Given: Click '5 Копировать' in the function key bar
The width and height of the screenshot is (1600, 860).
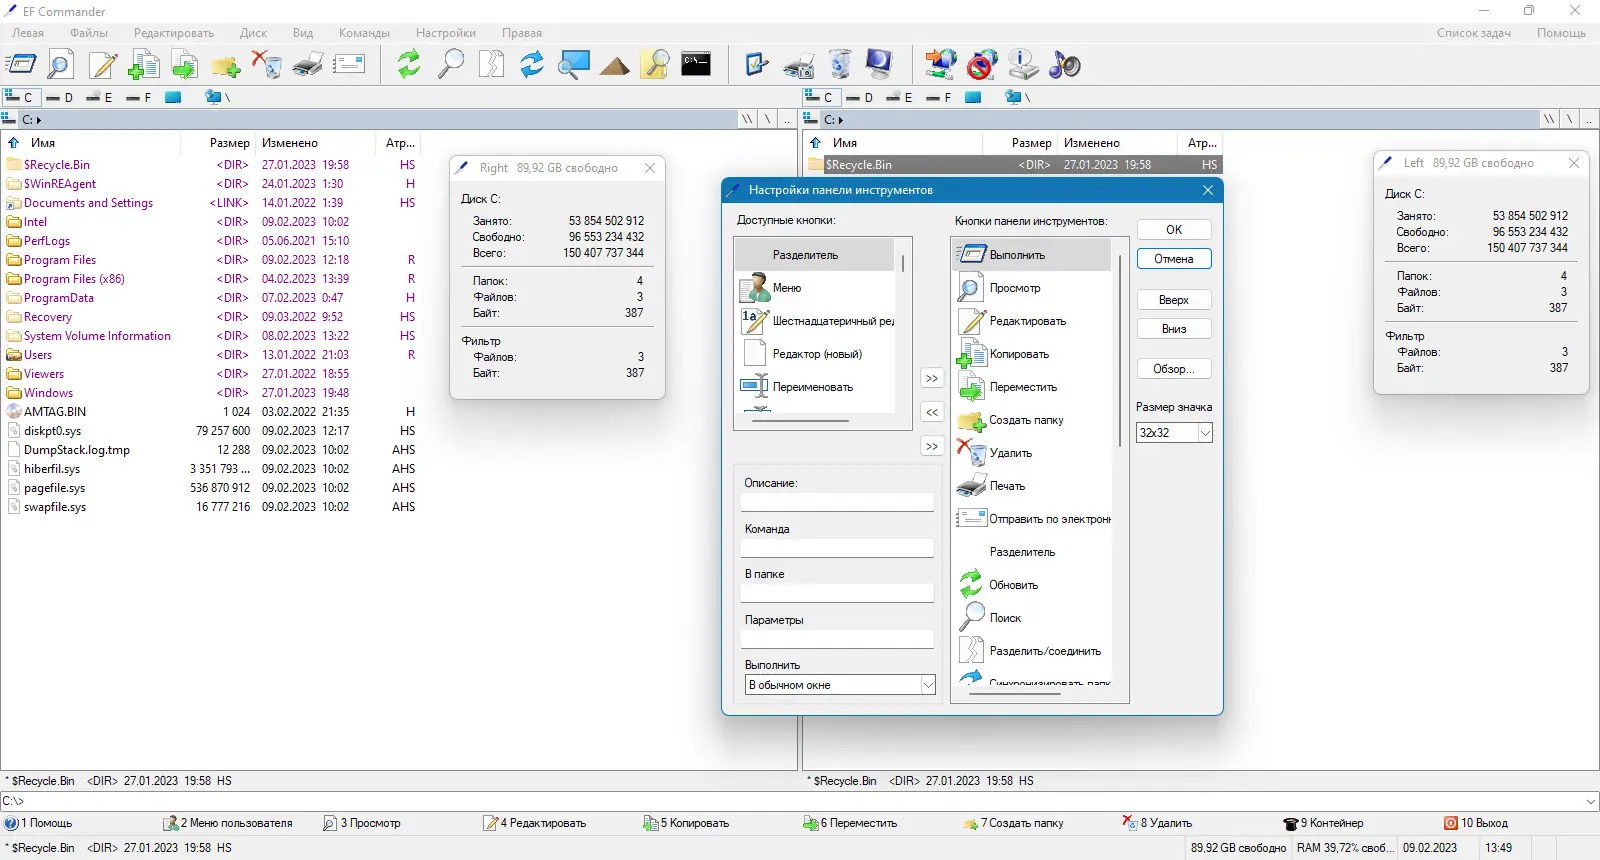Looking at the screenshot, I should pos(686,823).
